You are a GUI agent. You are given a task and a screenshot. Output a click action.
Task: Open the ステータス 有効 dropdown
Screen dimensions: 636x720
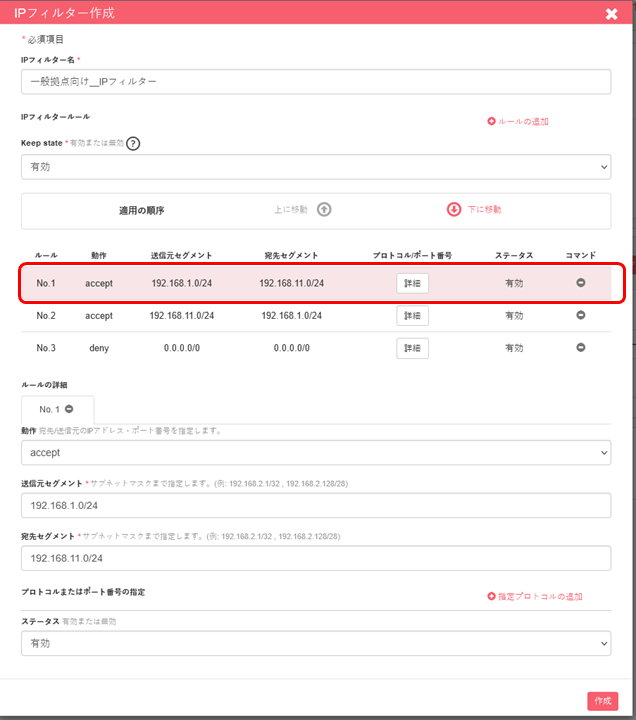pos(316,643)
